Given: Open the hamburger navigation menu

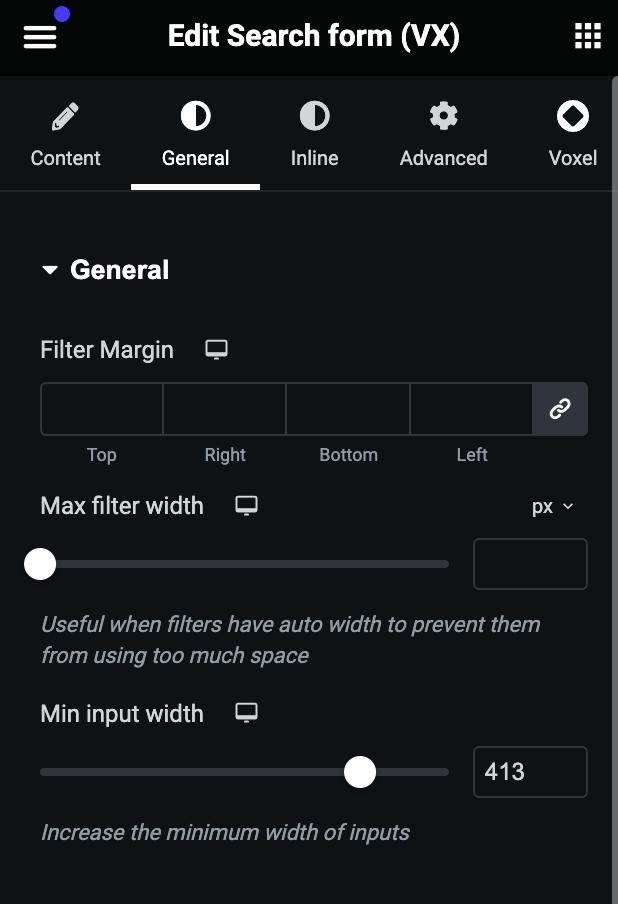Looking at the screenshot, I should point(39,36).
